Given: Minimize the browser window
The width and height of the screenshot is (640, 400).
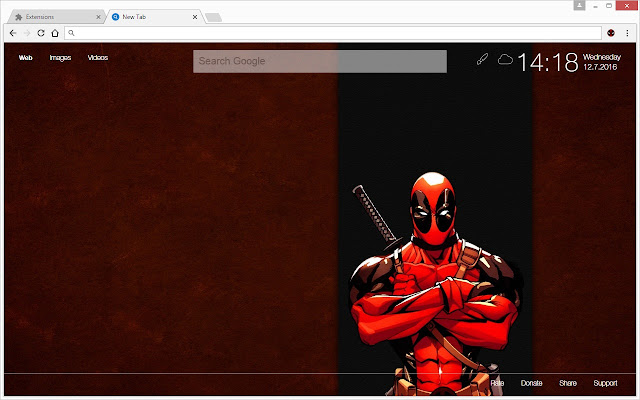Looking at the screenshot, I should tap(596, 6).
